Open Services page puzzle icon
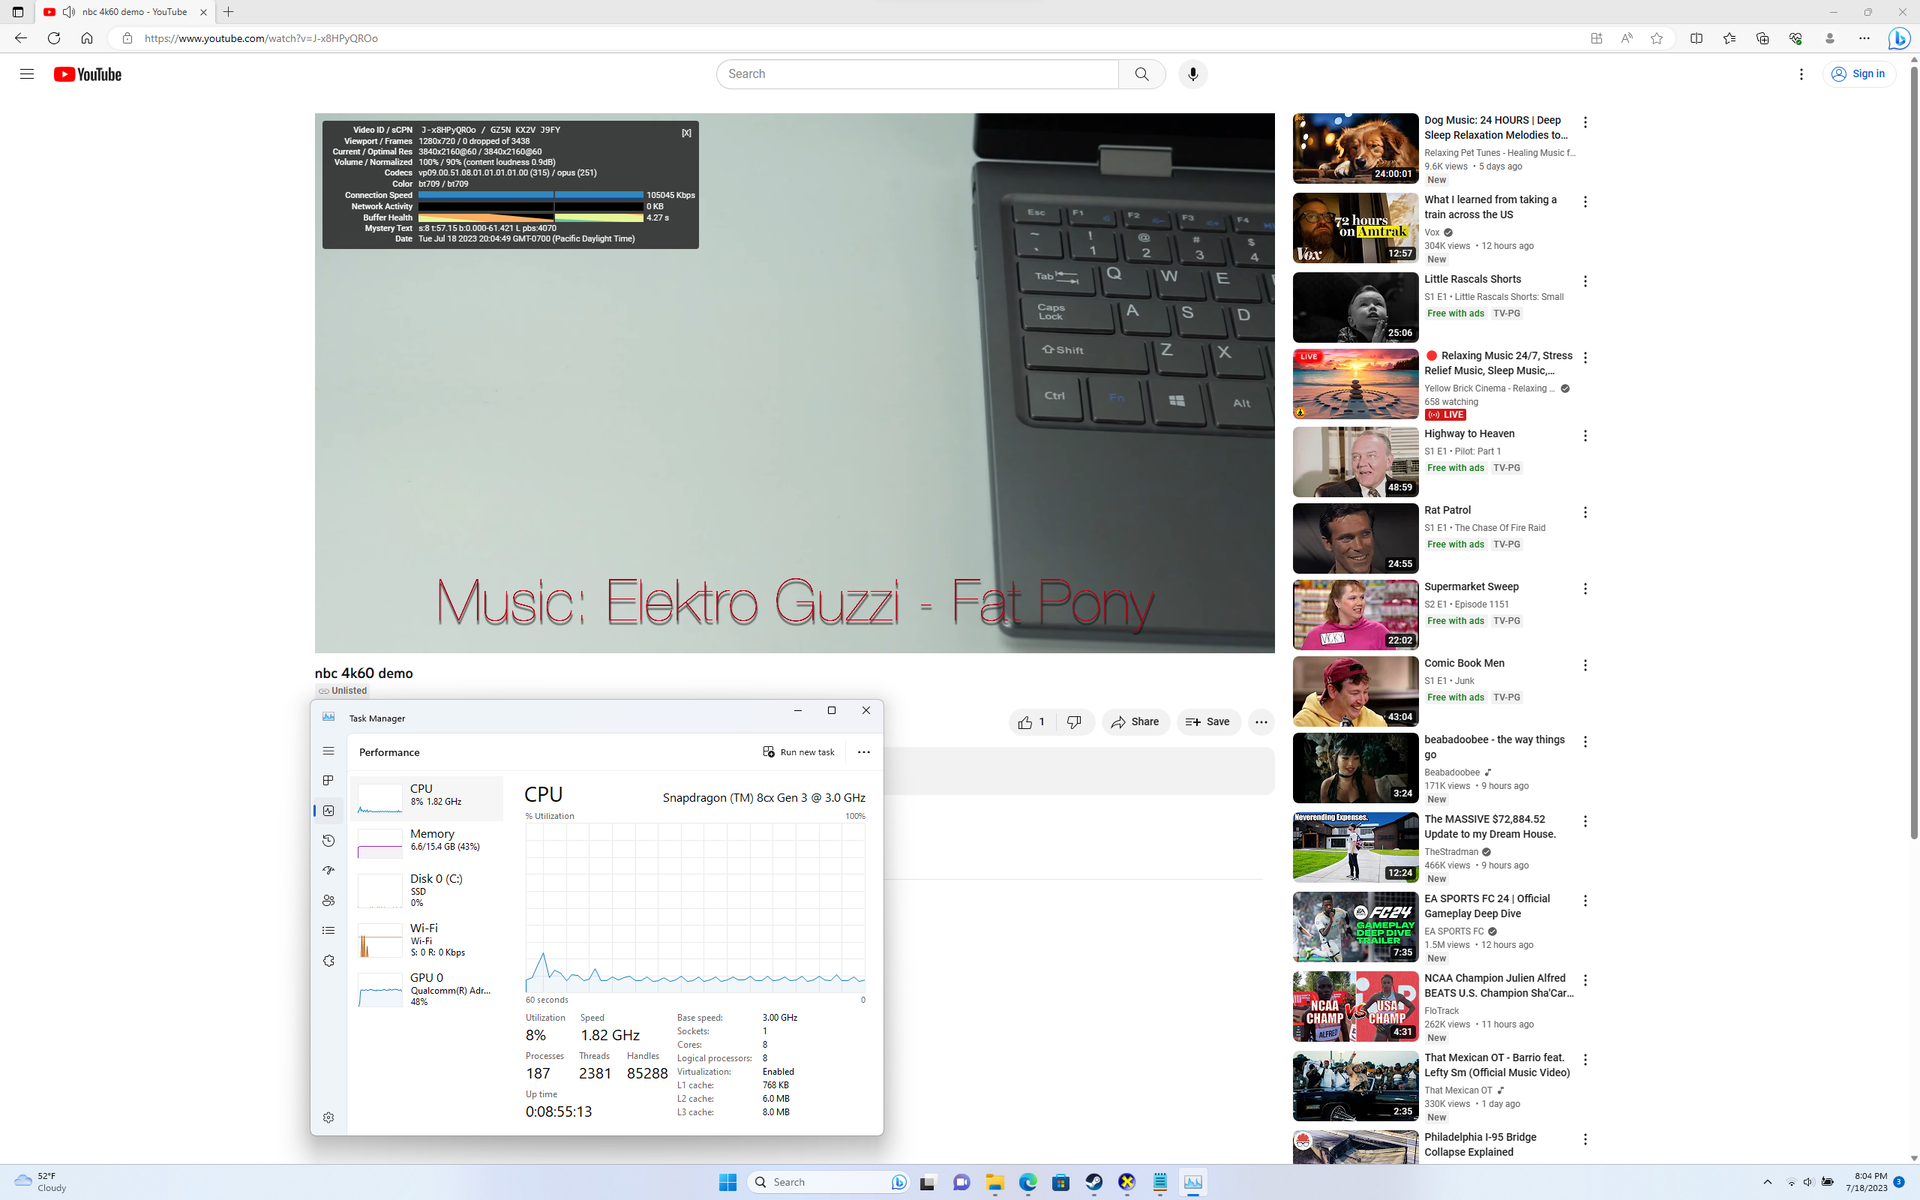This screenshot has width=1920, height=1200. (328, 961)
